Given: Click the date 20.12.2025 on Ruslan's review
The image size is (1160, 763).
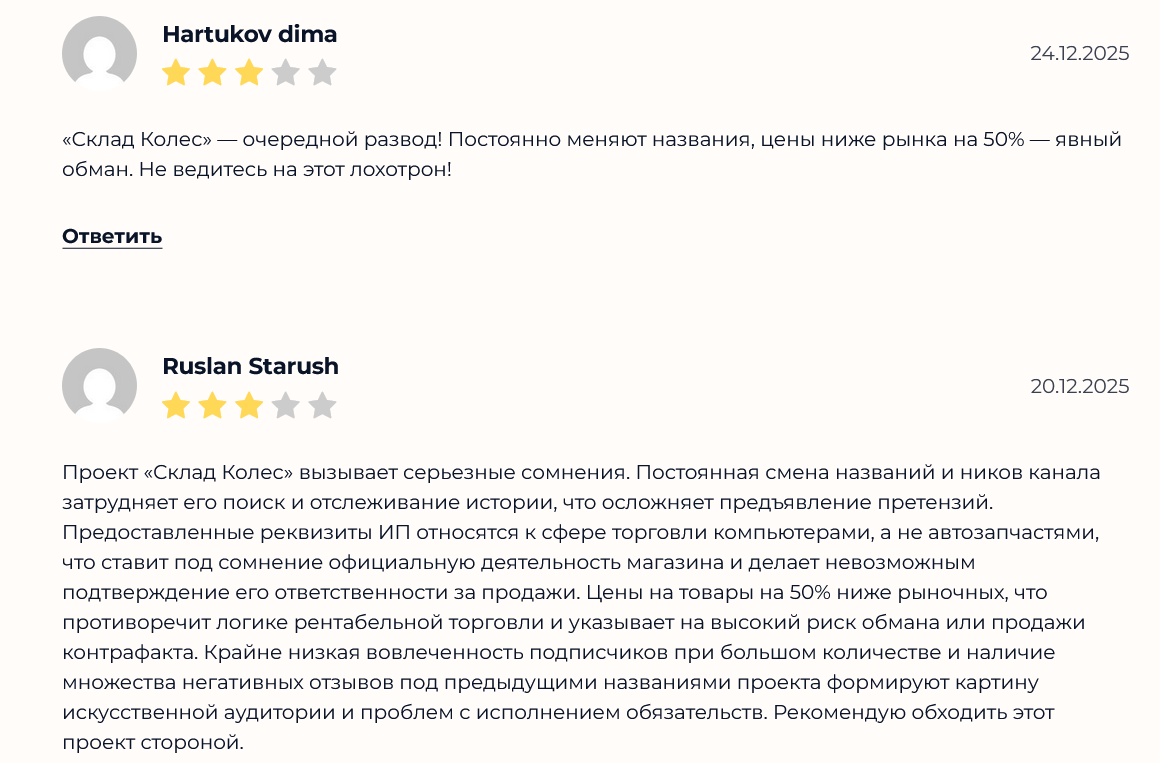Looking at the screenshot, I should (1080, 386).
